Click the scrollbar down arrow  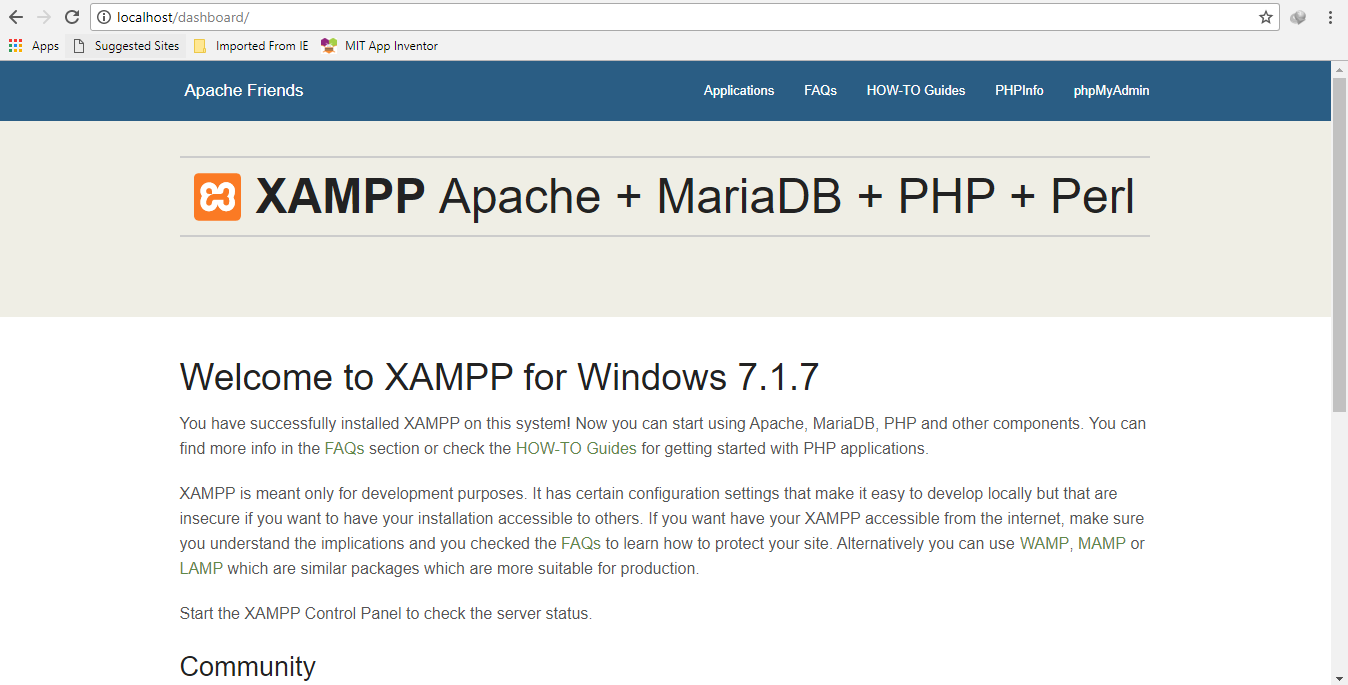pos(1339,677)
